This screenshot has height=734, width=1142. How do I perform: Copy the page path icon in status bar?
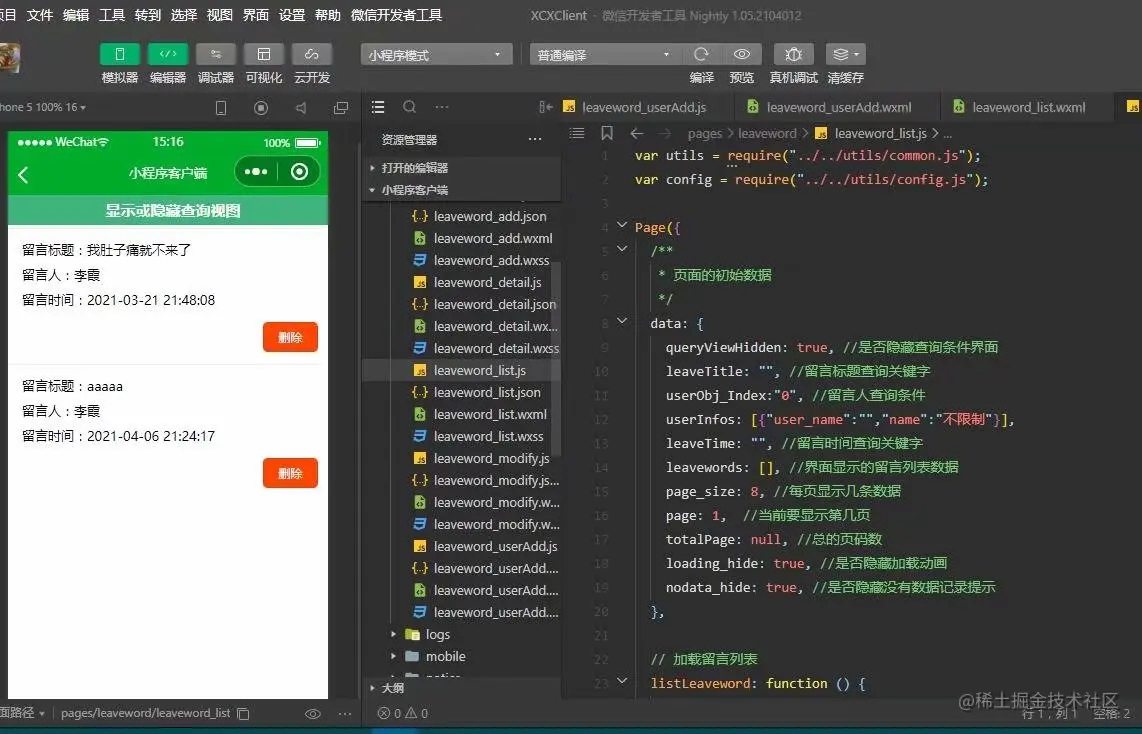243,714
